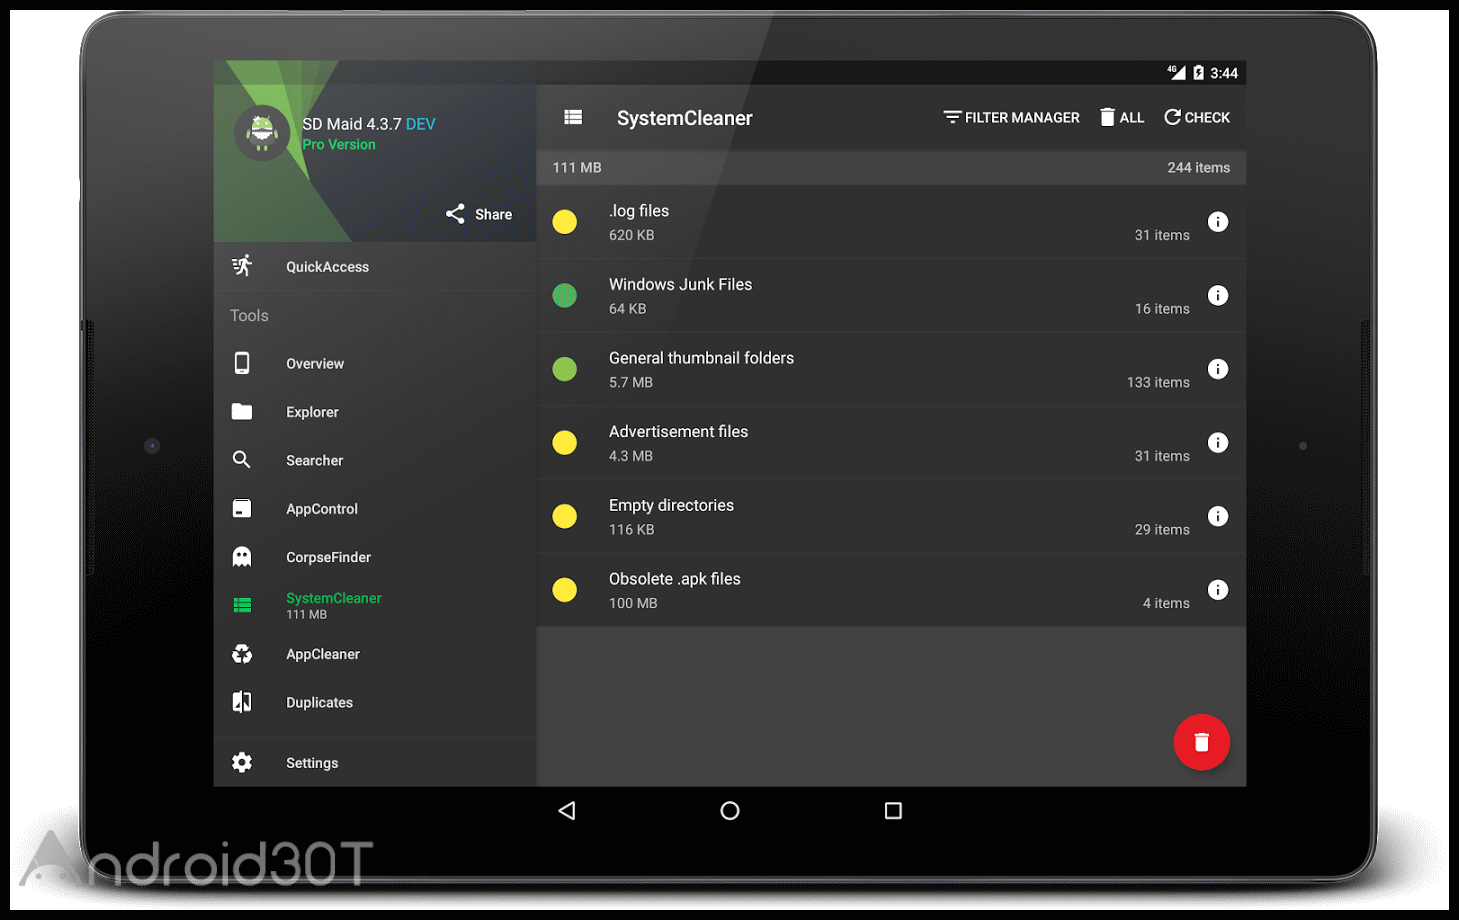Open QuickAccess running-figure icon
This screenshot has height=920, width=1459.
tap(242, 266)
